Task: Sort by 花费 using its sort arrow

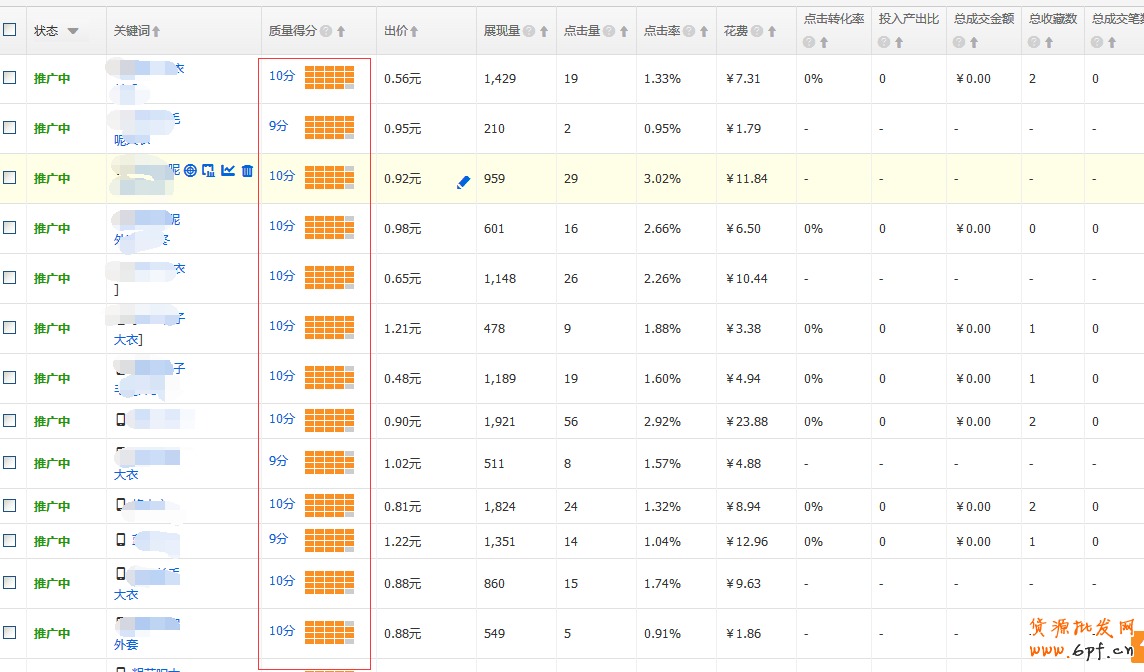Action: [773, 31]
